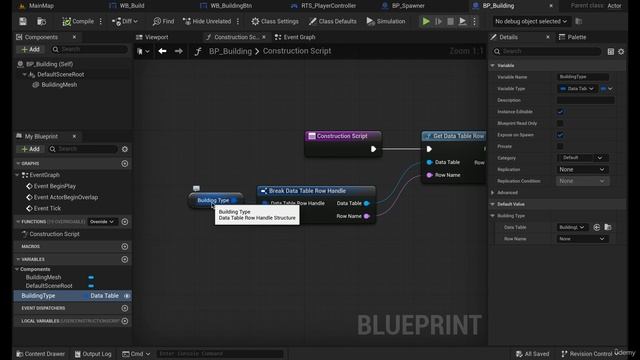The image size is (640, 360).
Task: Add a new component
Action: pyautogui.click(x=31, y=49)
